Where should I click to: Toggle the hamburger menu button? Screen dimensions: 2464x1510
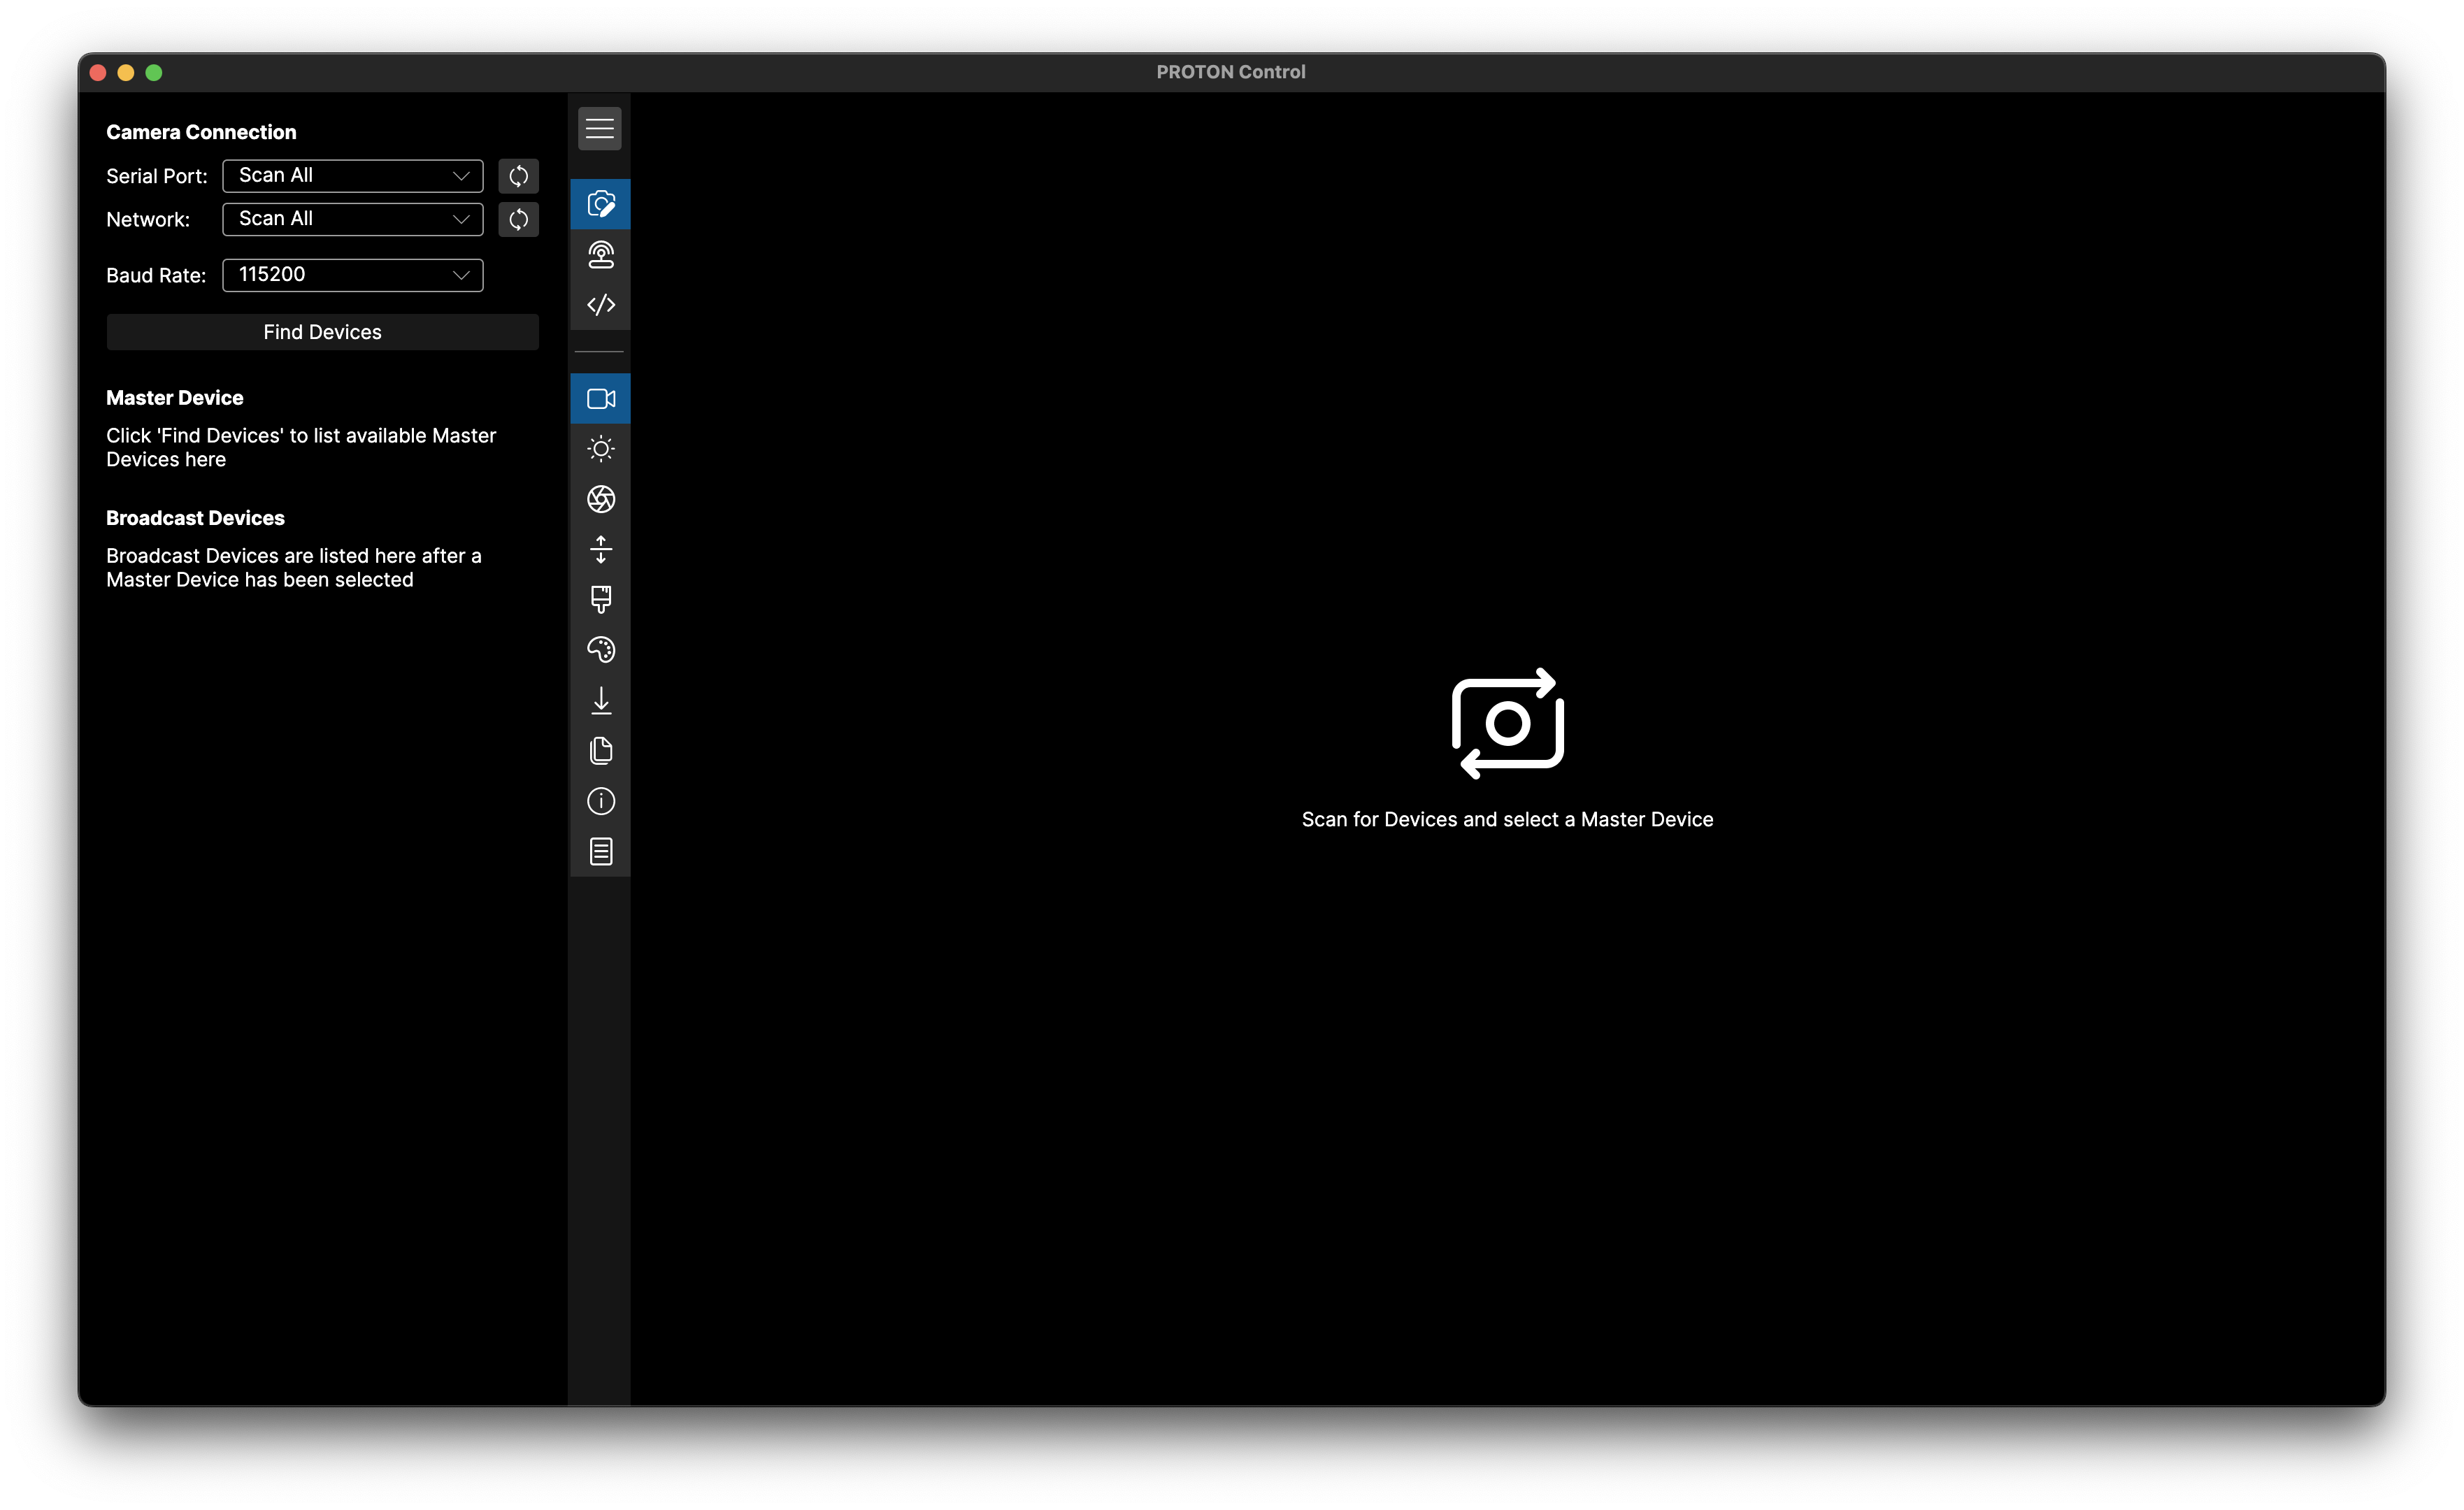click(599, 128)
